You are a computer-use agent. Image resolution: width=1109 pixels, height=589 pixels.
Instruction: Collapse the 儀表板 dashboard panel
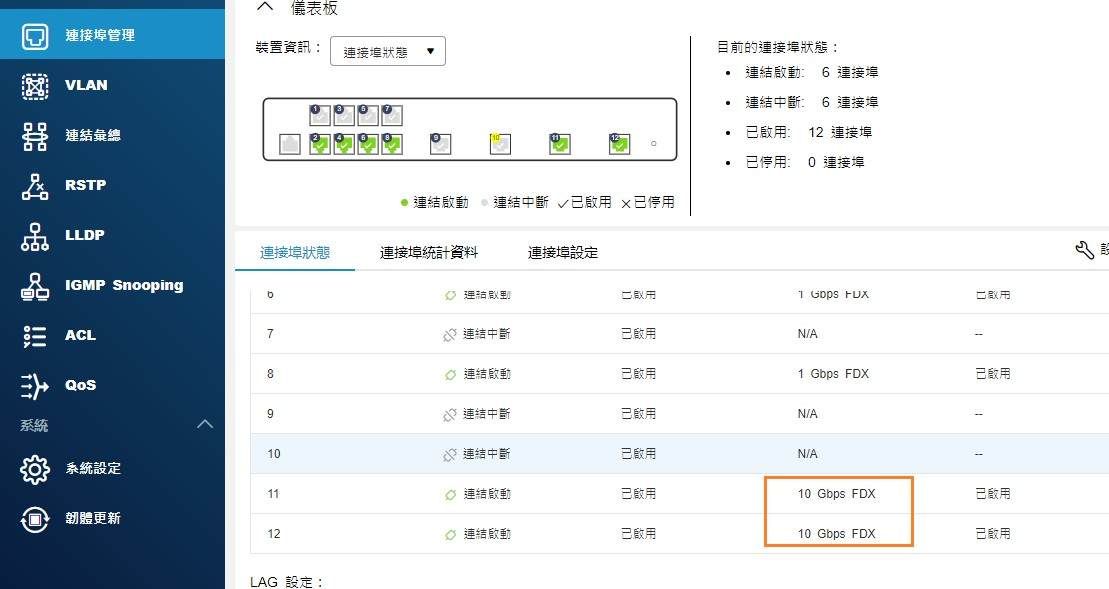click(x=264, y=7)
